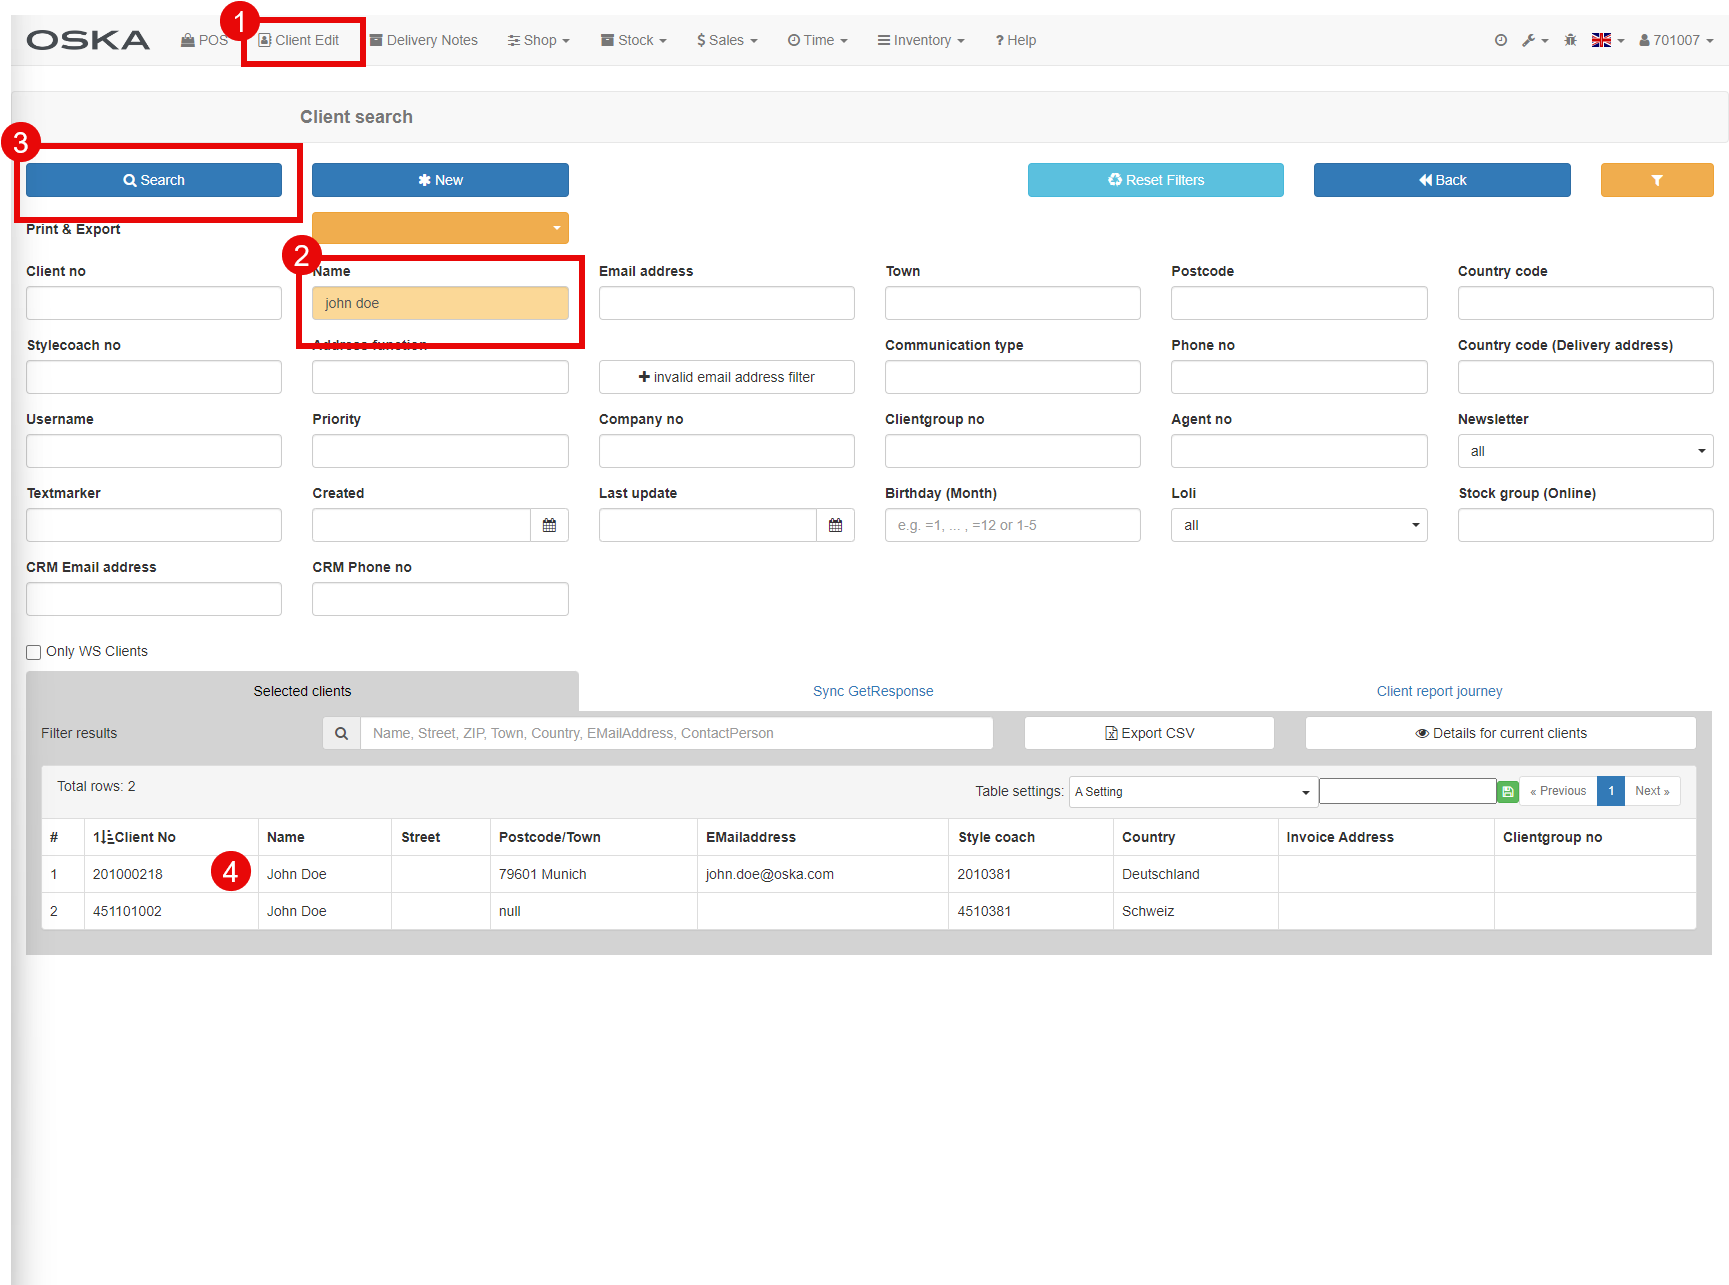The width and height of the screenshot is (1729, 1285).
Task: Expand the Sales menu
Action: (727, 40)
